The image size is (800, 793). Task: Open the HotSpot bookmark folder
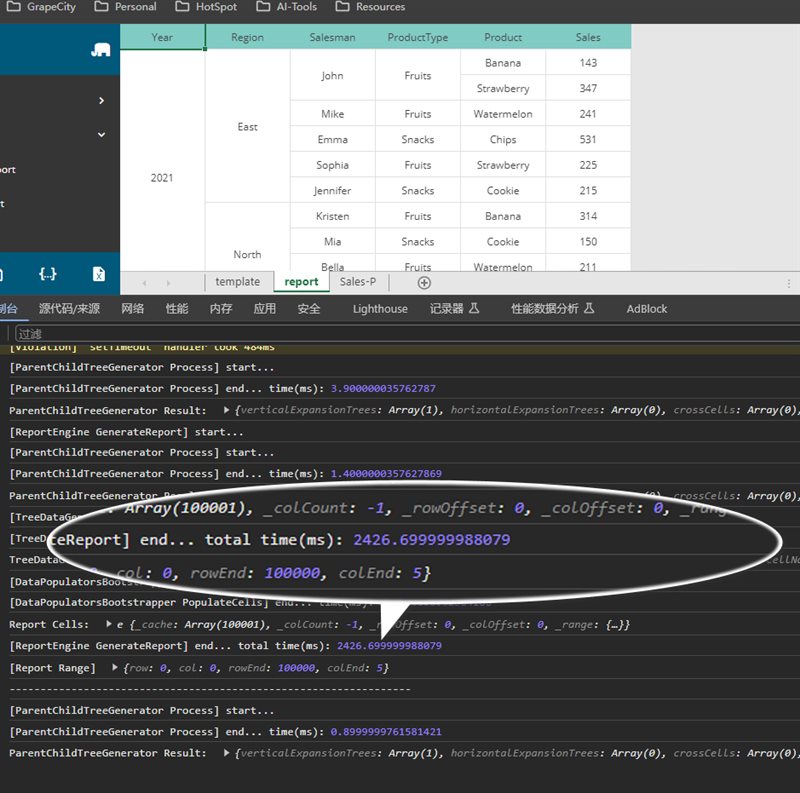[x=206, y=7]
